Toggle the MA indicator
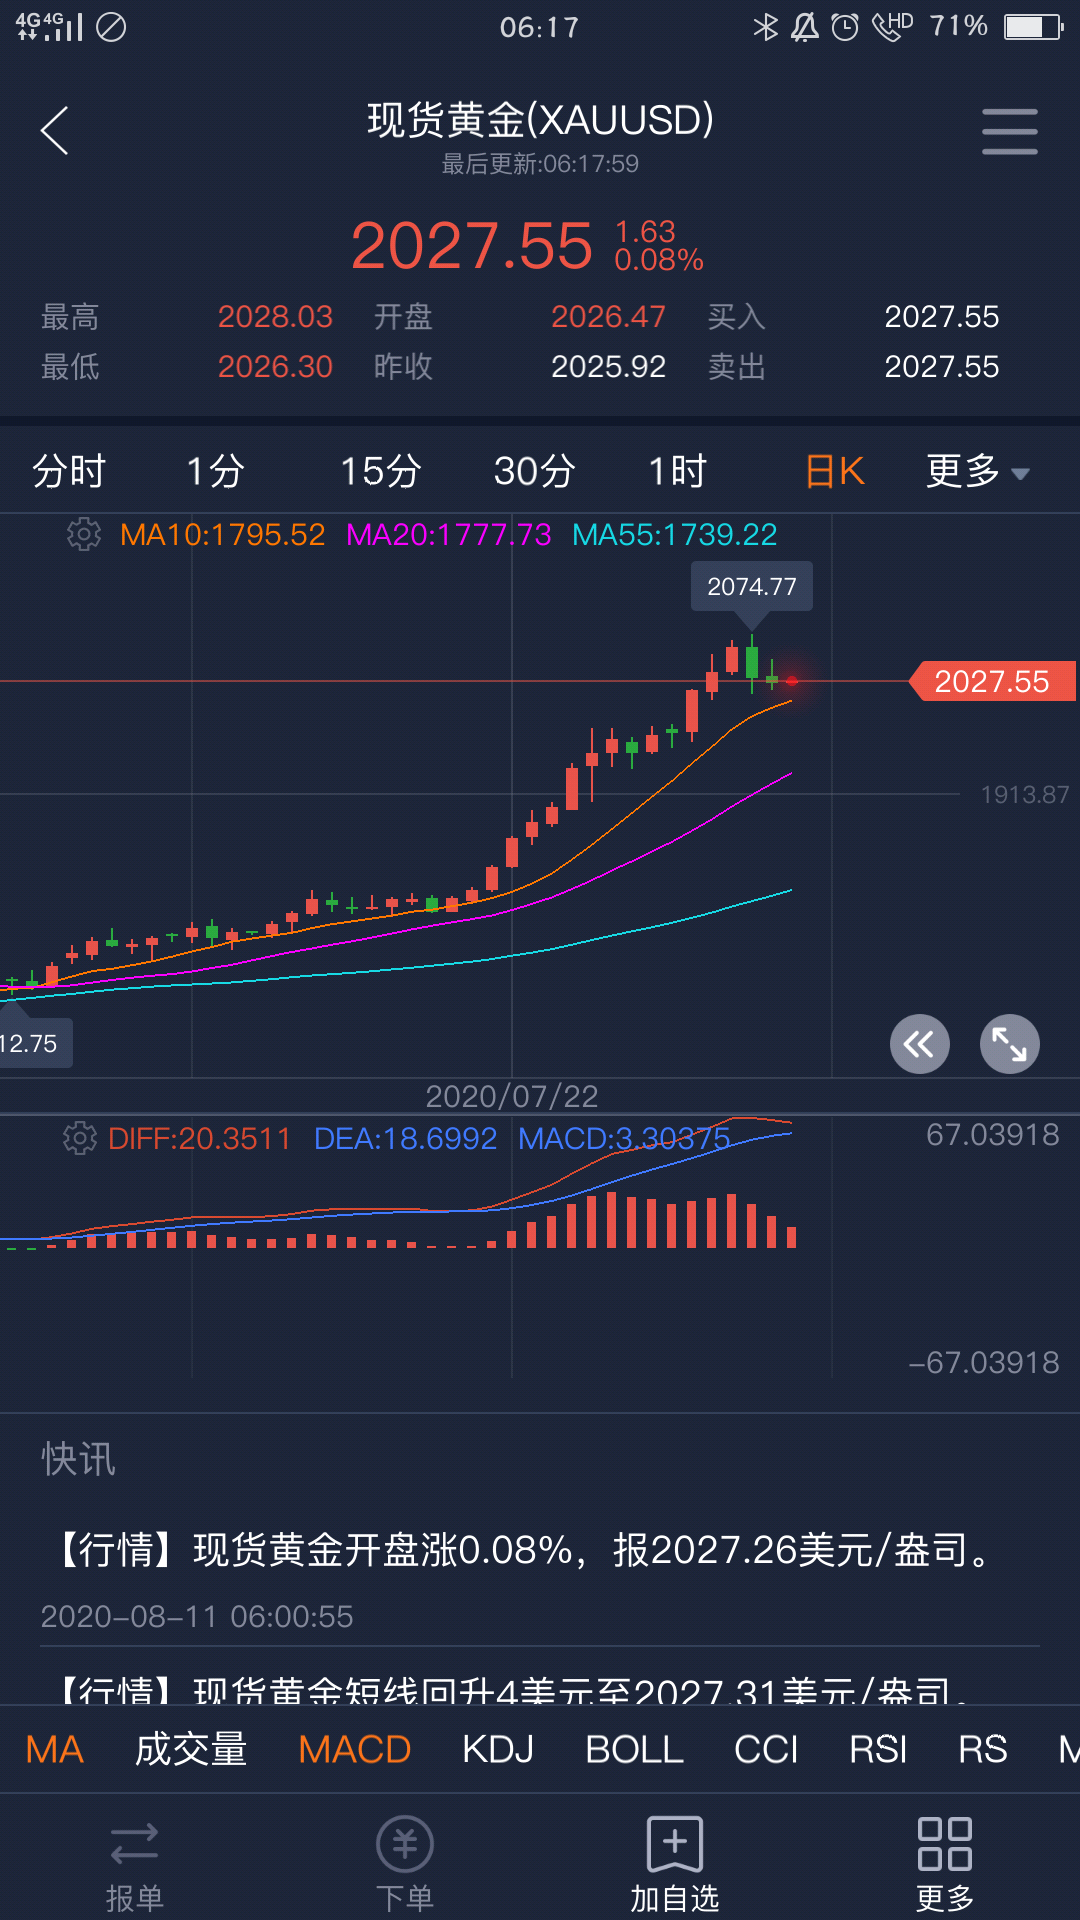 (55, 1749)
